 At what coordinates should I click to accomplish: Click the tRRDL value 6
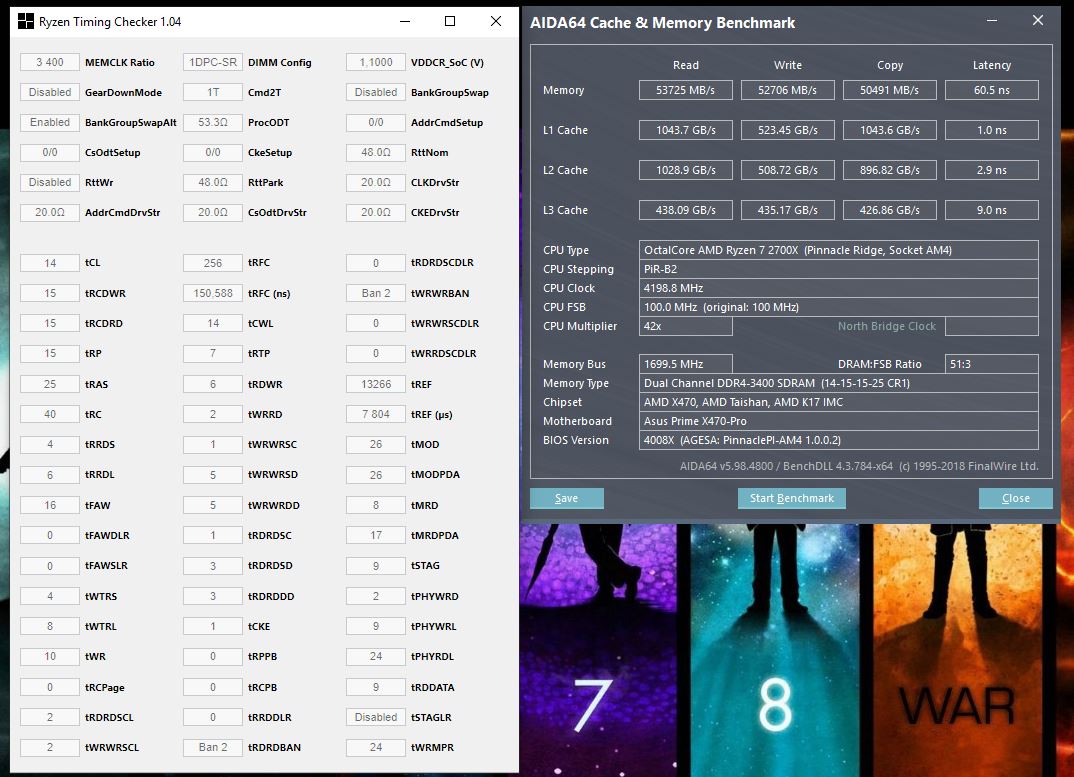point(50,475)
